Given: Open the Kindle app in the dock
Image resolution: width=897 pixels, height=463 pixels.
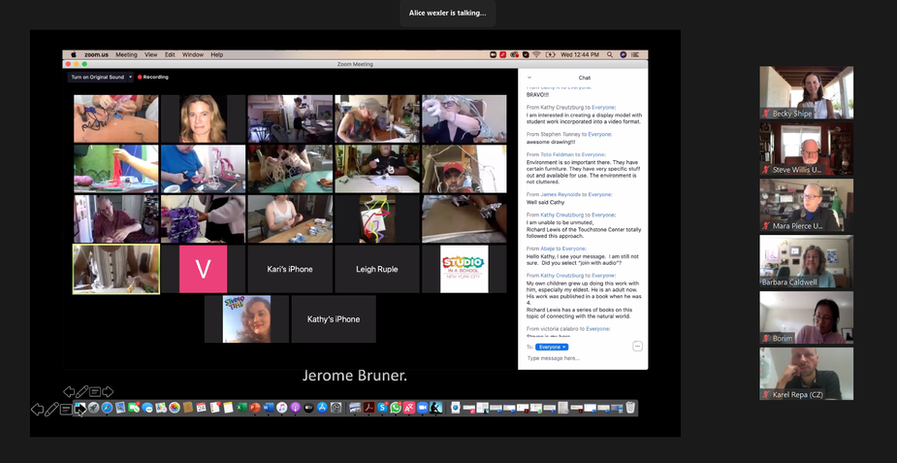Looking at the screenshot, I should point(436,407).
